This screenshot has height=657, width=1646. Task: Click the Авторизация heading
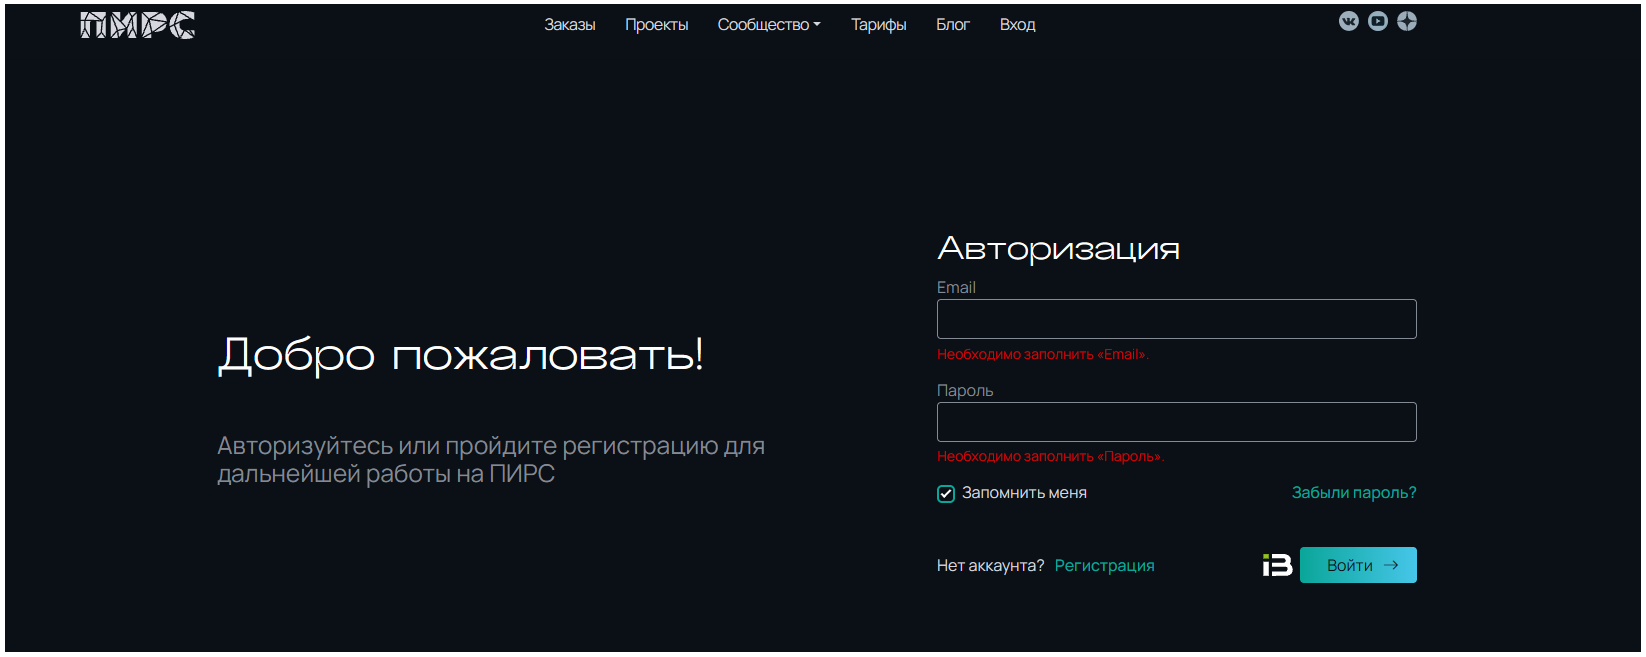[1059, 248]
